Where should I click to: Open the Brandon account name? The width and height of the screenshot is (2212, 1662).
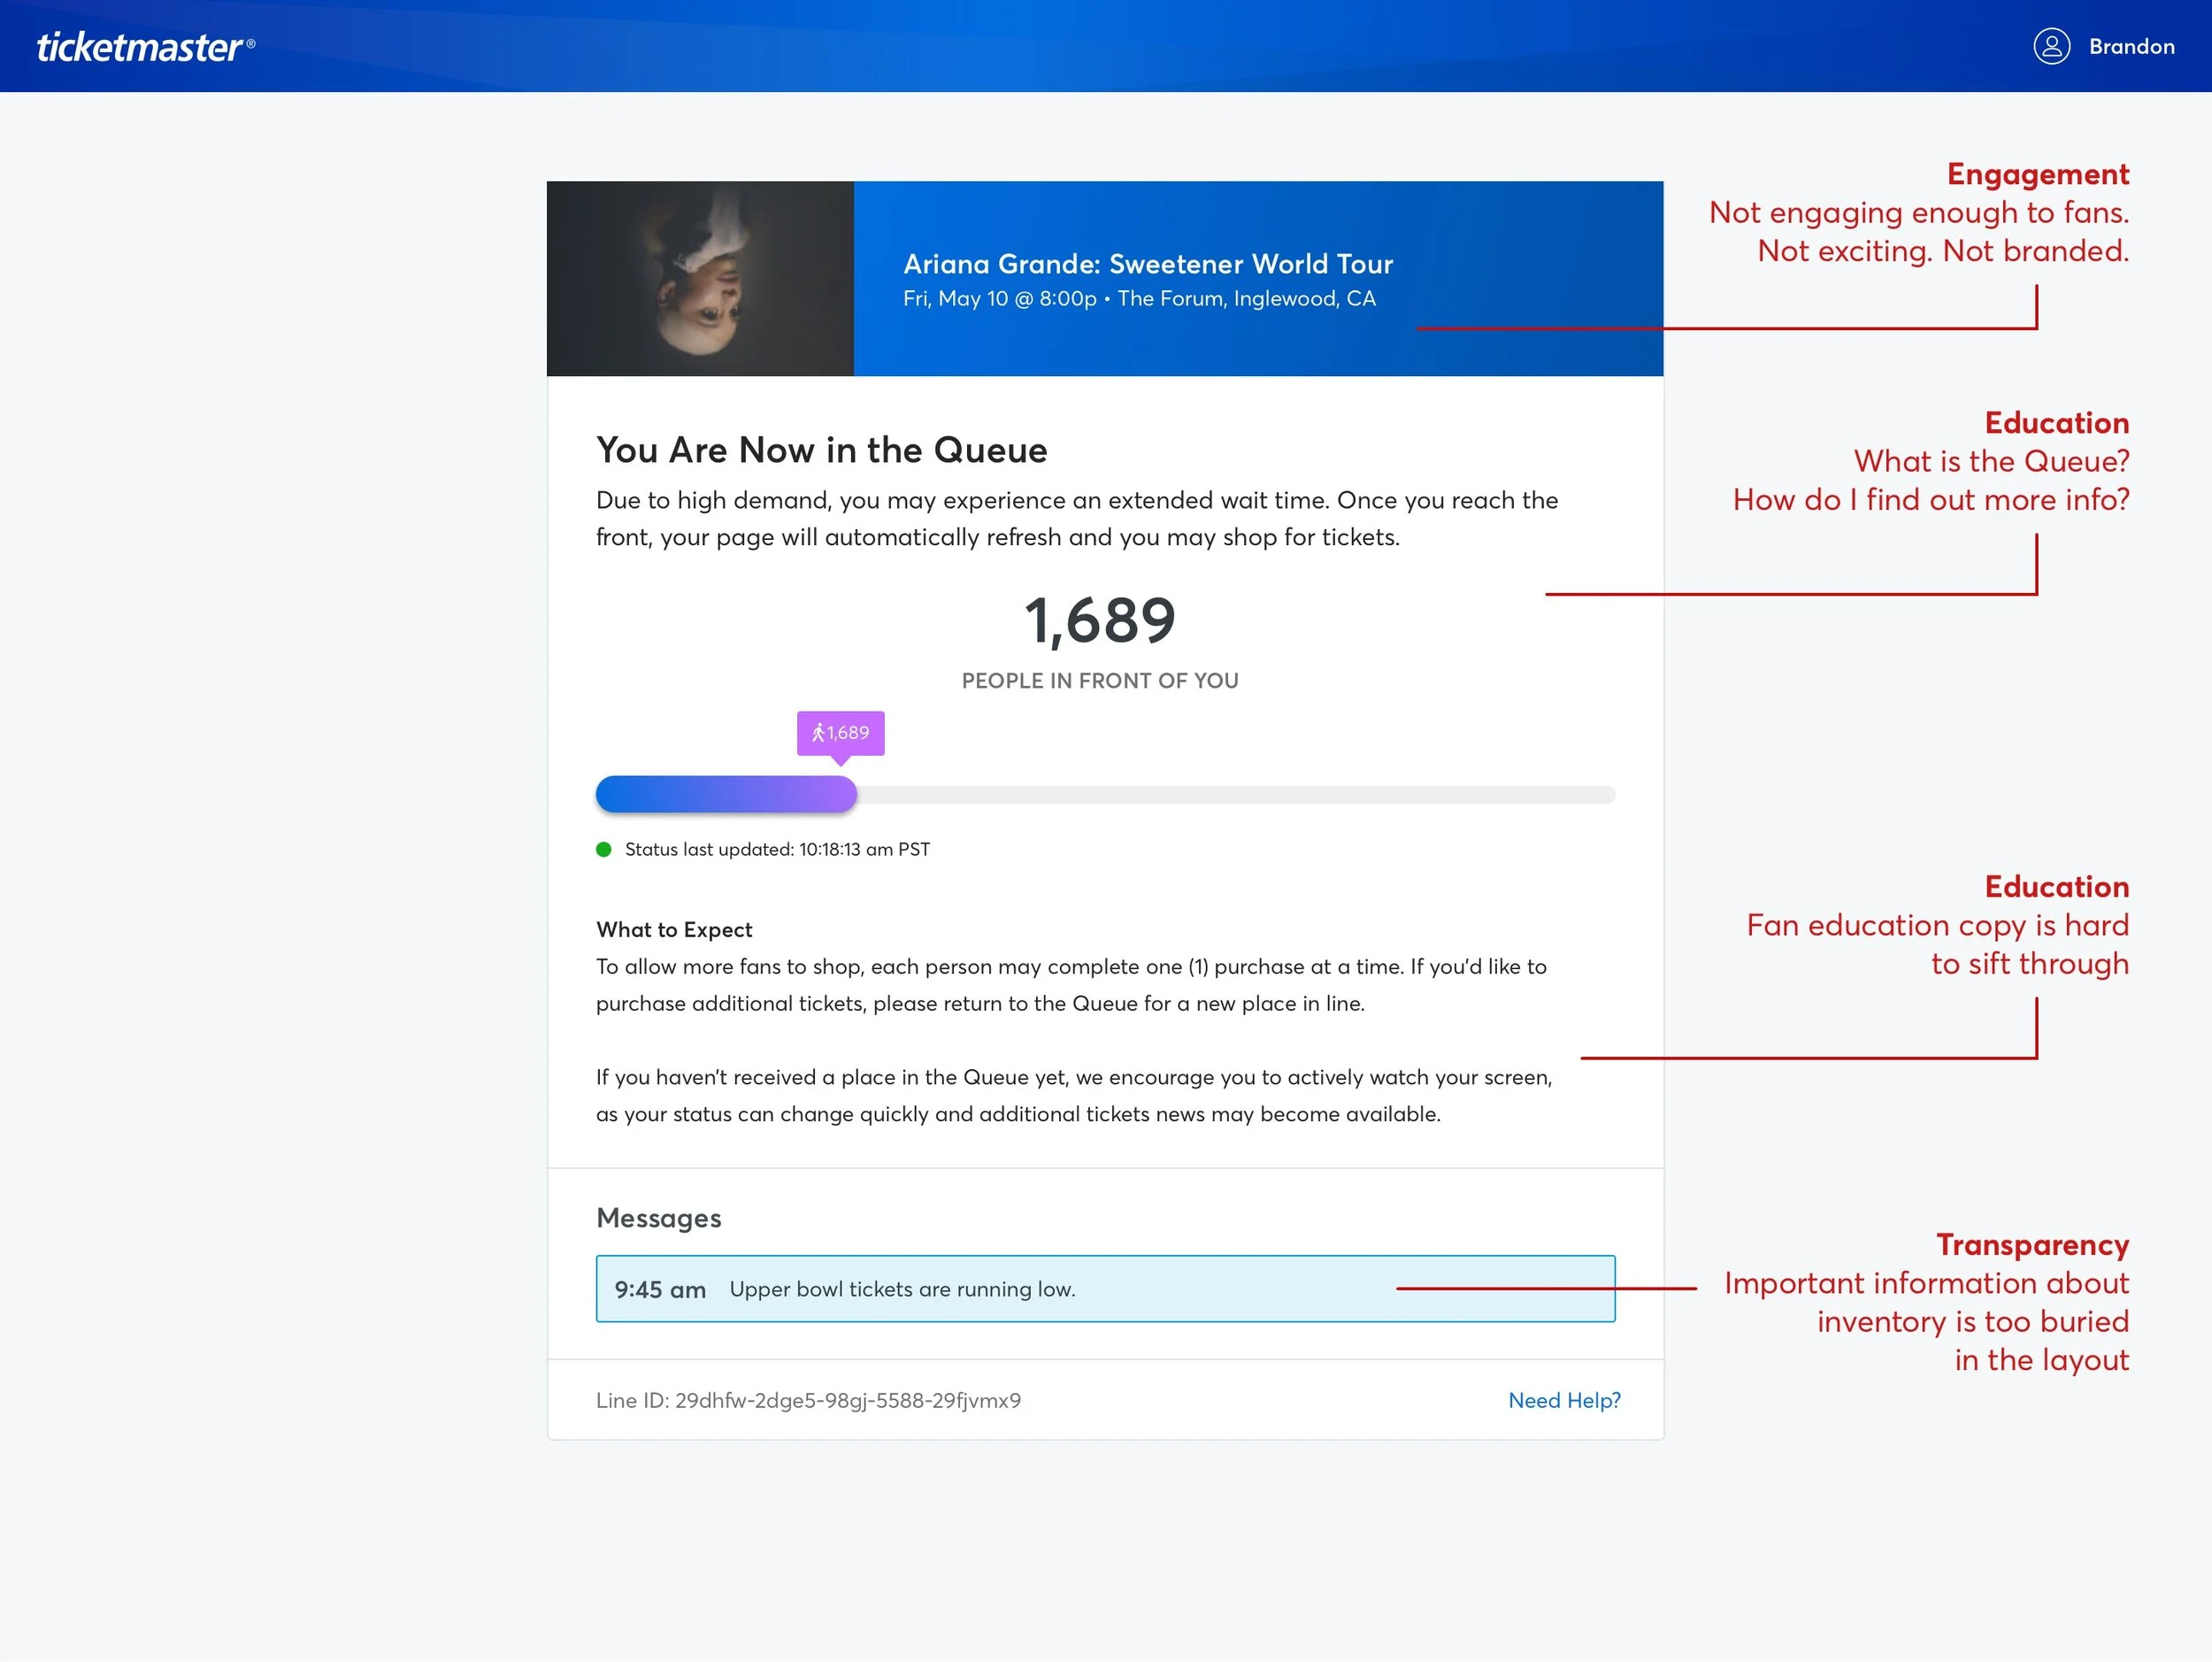pyautogui.click(x=2131, y=47)
